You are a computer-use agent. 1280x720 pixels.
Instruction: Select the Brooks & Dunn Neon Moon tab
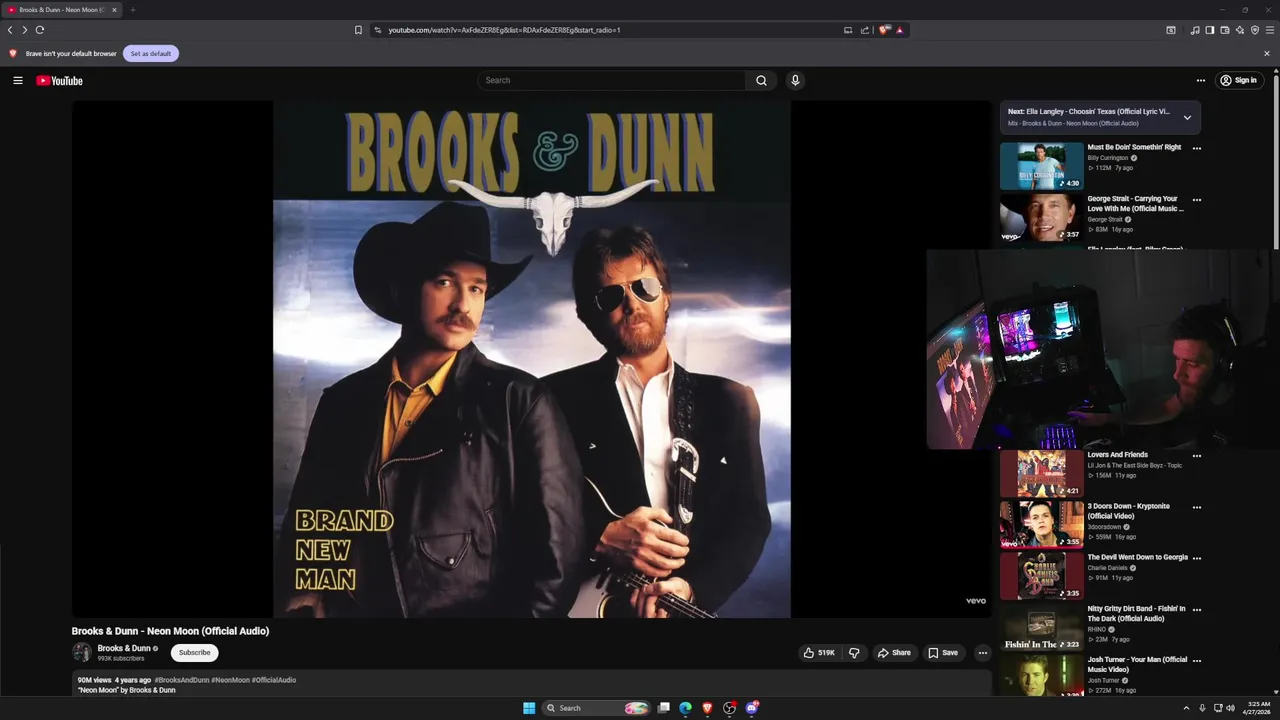pyautogui.click(x=61, y=10)
